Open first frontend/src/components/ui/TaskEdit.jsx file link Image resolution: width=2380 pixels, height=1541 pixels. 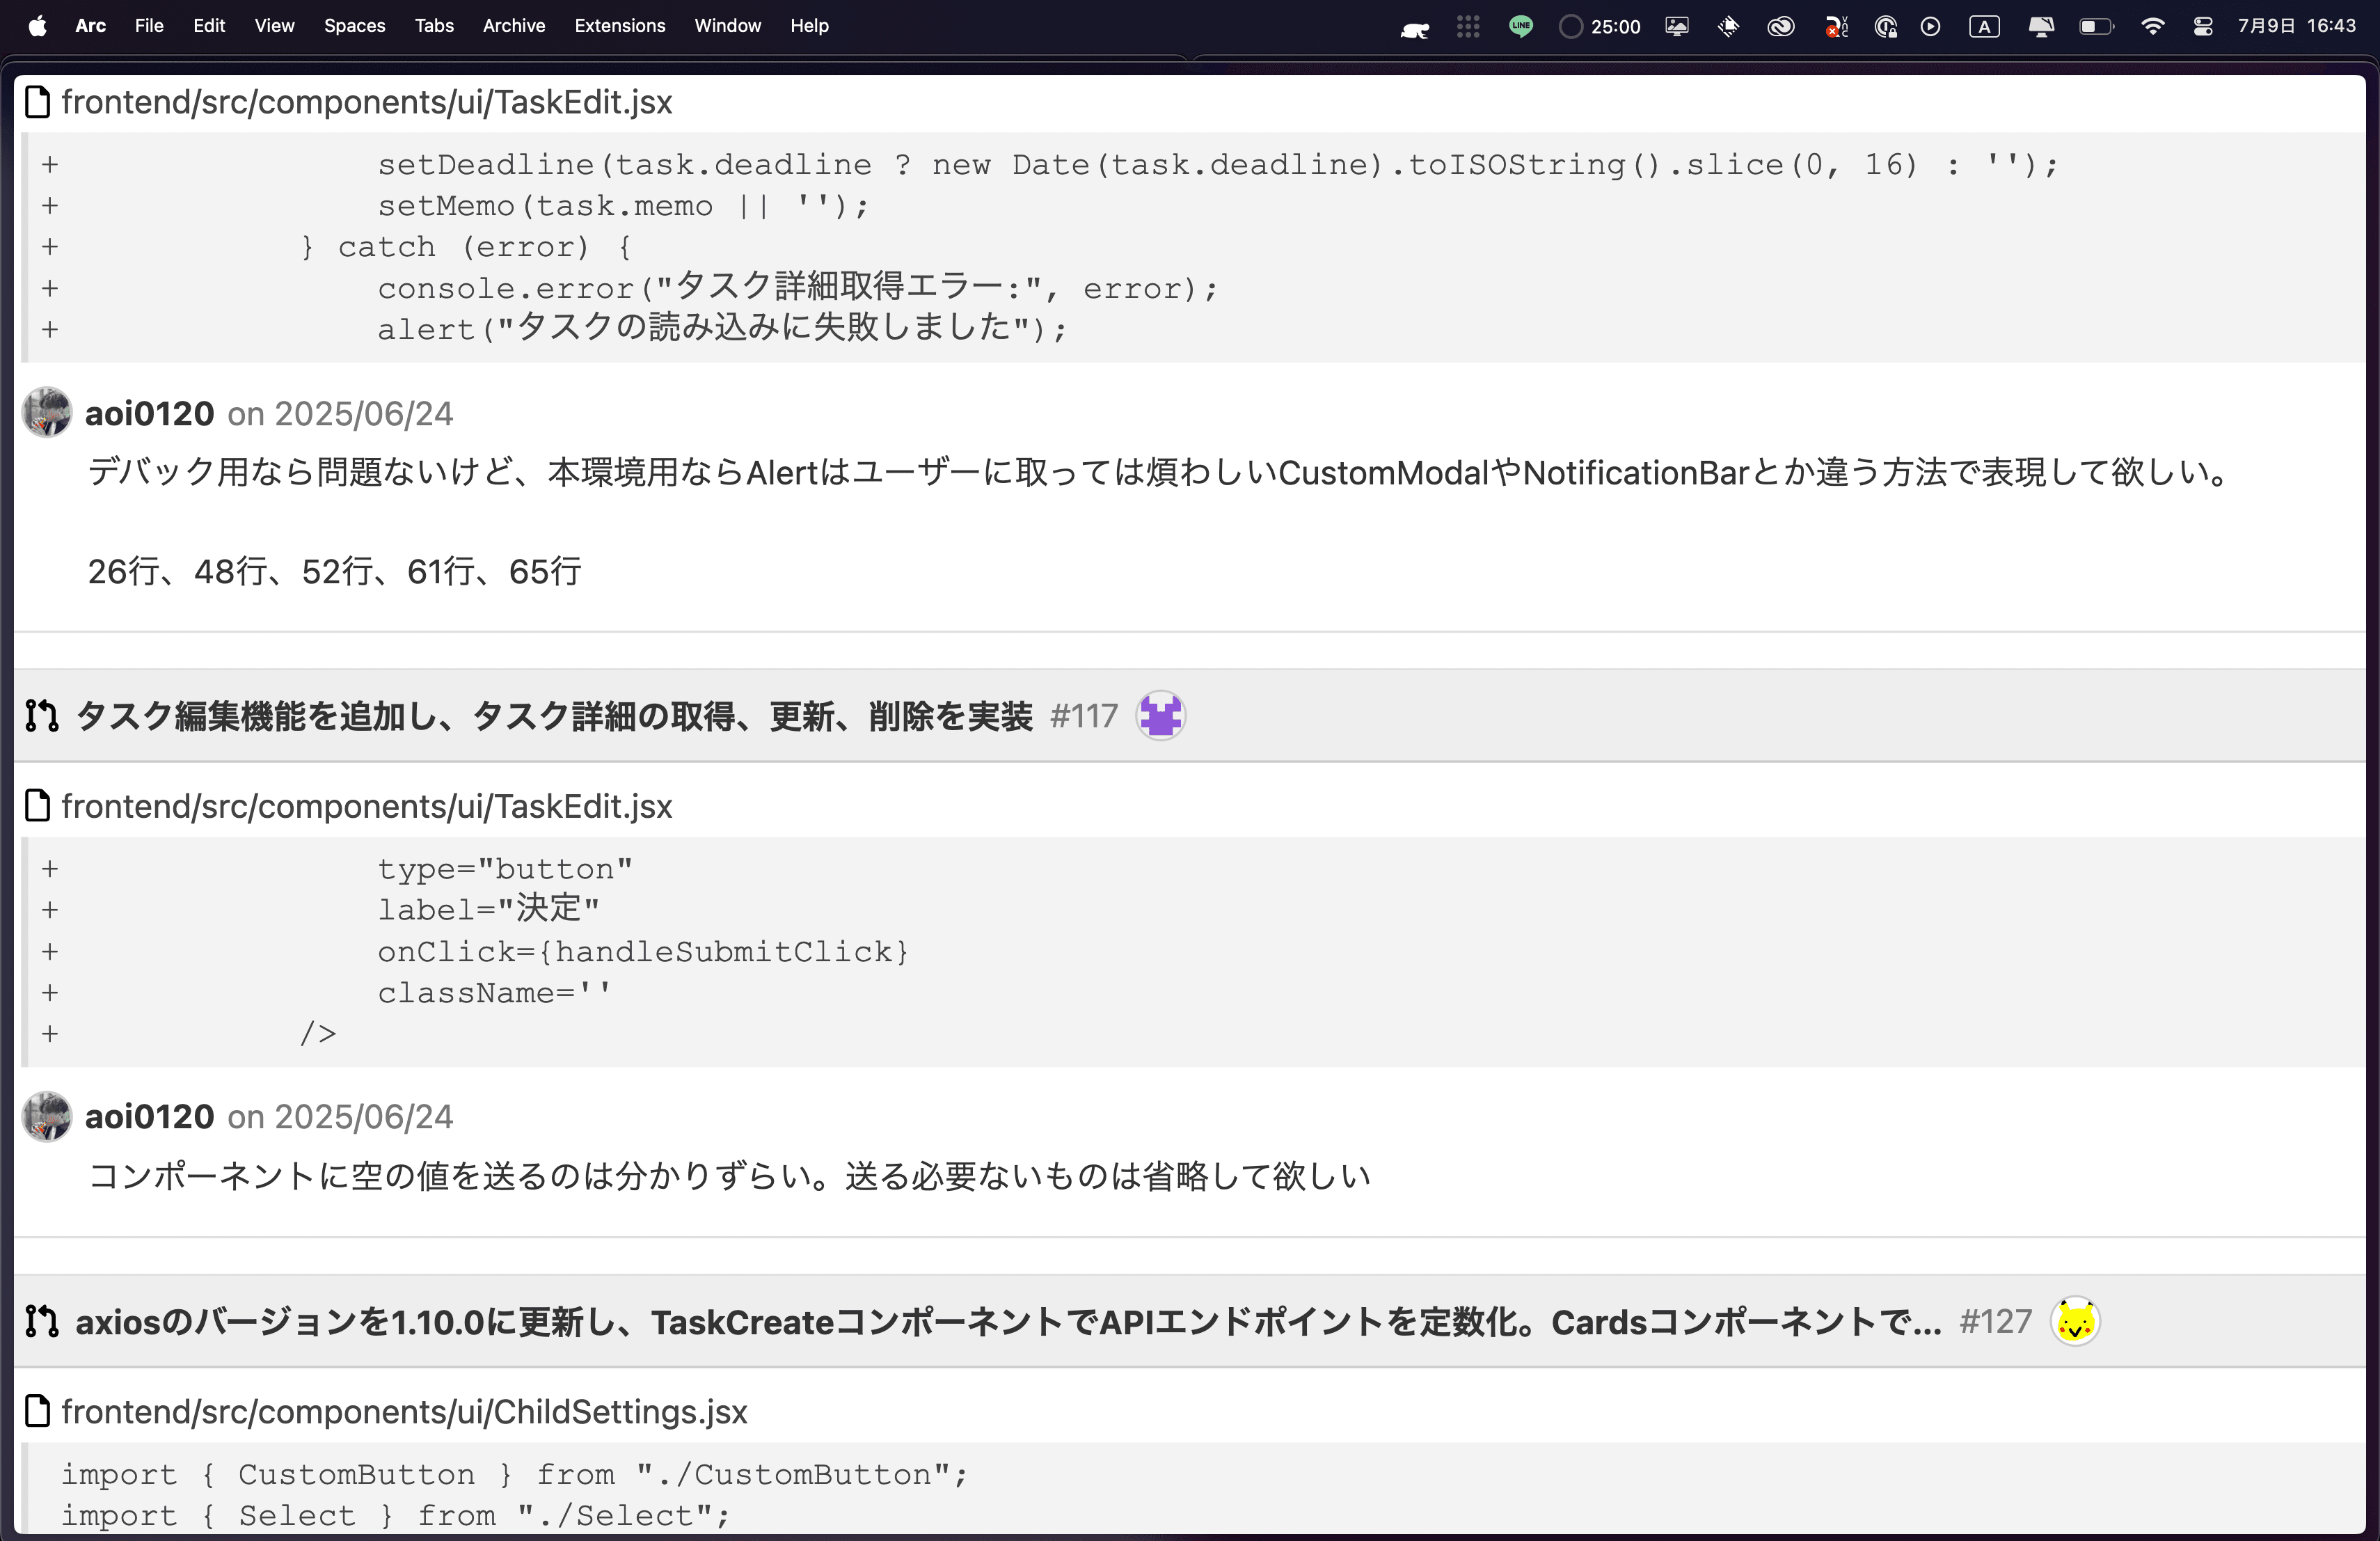tap(367, 102)
